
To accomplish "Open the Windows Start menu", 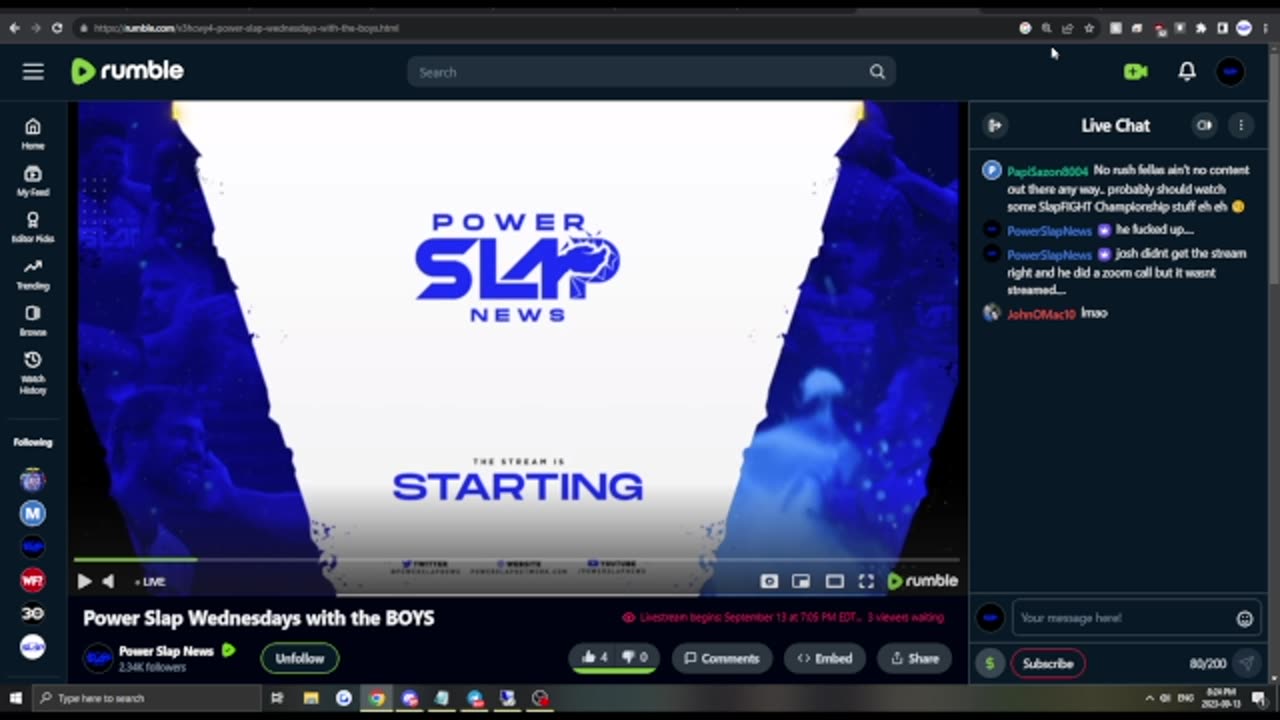I will pos(15,698).
